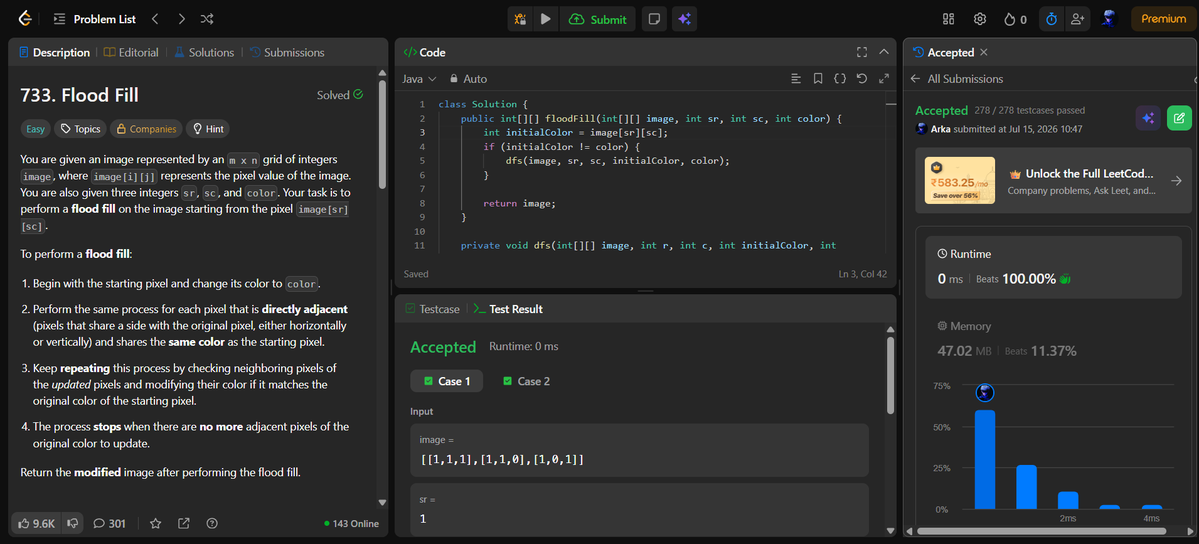Image resolution: width=1199 pixels, height=544 pixels.
Task: Switch to the Testcase tab
Action: click(431, 309)
